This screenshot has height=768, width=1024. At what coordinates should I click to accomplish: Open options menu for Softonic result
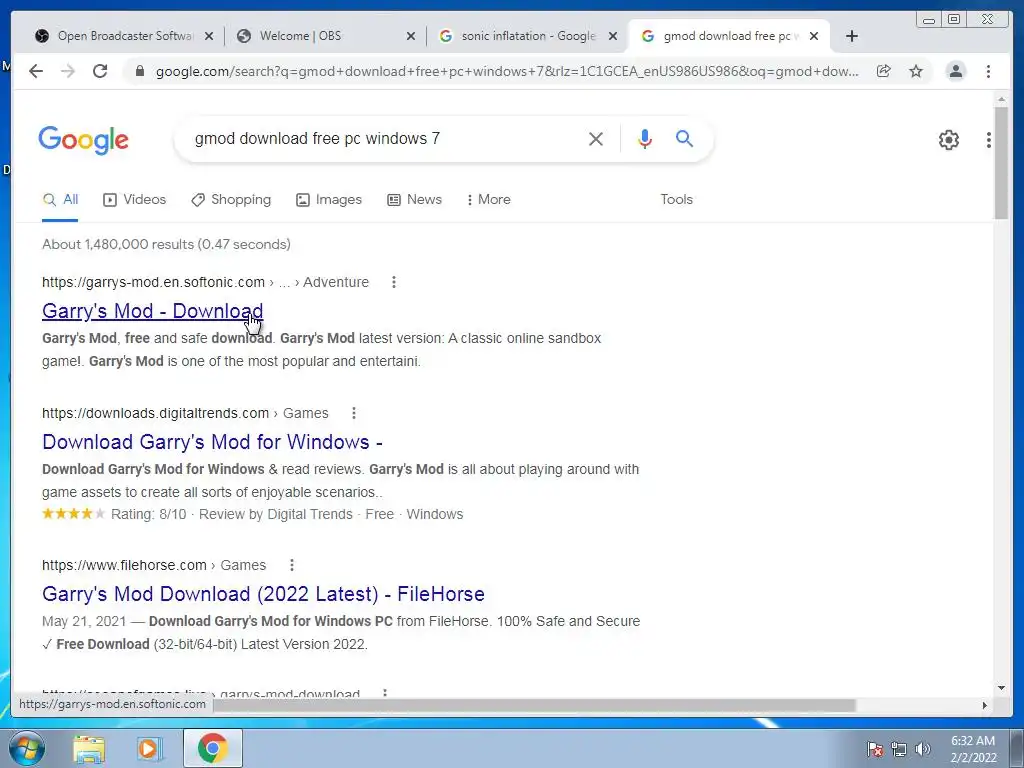click(394, 282)
